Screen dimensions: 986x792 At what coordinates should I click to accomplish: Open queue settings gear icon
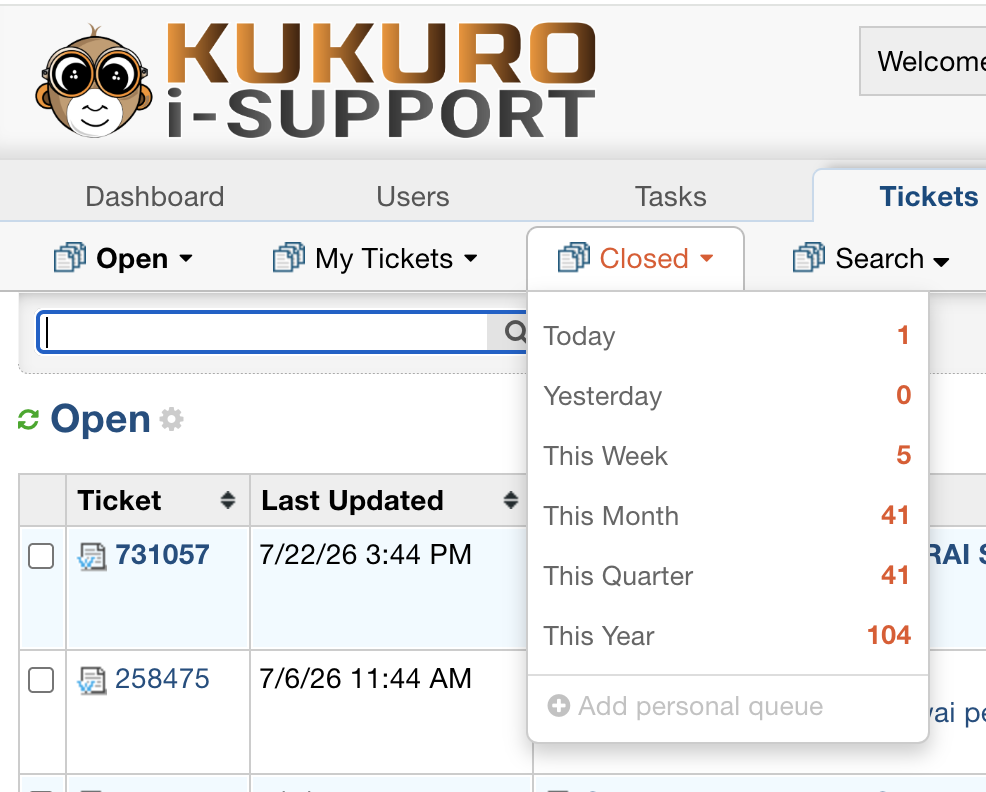pyautogui.click(x=171, y=419)
